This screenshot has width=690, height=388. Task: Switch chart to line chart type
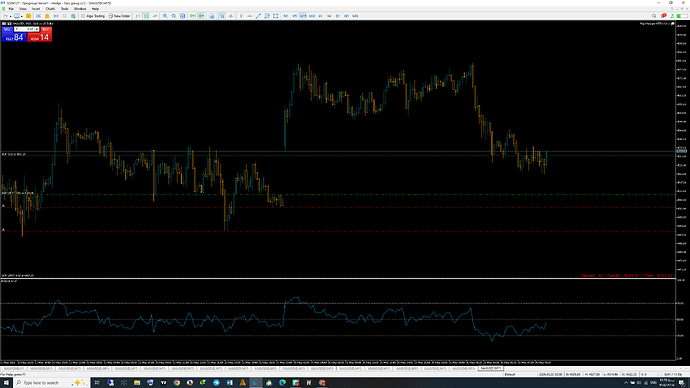coord(155,16)
